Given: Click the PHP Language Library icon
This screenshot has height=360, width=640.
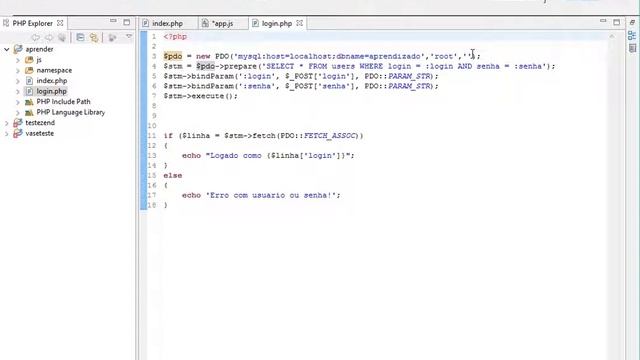Looking at the screenshot, I should pyautogui.click(x=29, y=113).
